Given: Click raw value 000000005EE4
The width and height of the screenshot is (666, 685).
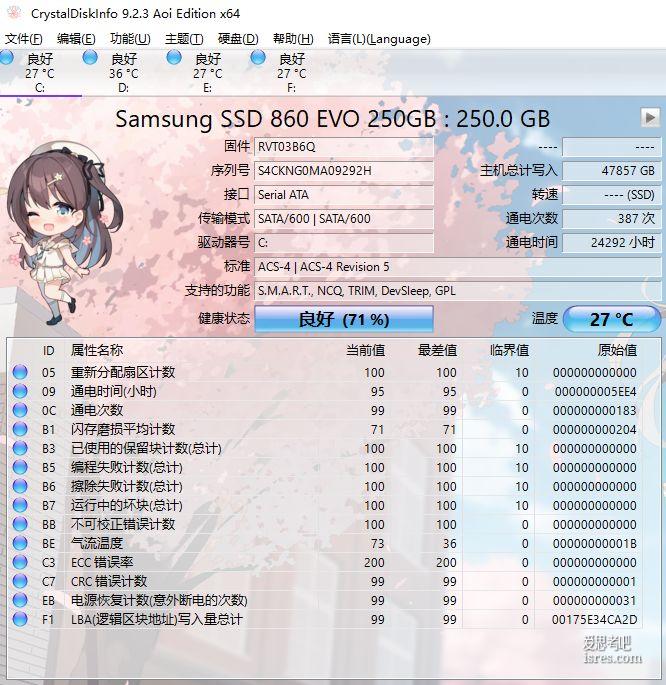Looking at the screenshot, I should click(596, 391).
